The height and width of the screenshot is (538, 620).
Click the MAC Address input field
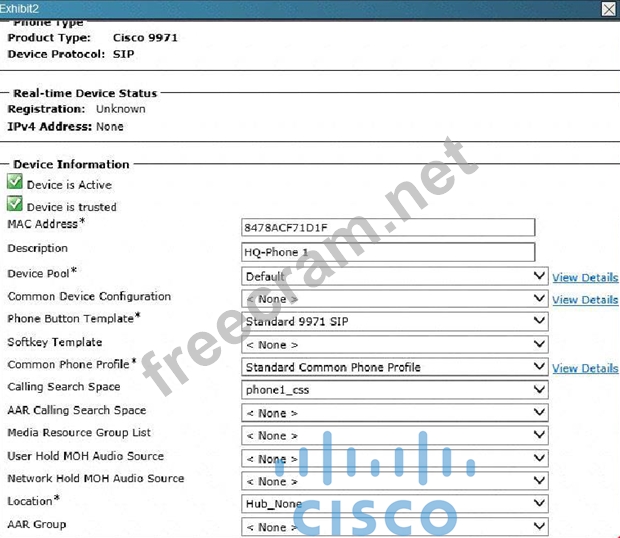coord(388,228)
